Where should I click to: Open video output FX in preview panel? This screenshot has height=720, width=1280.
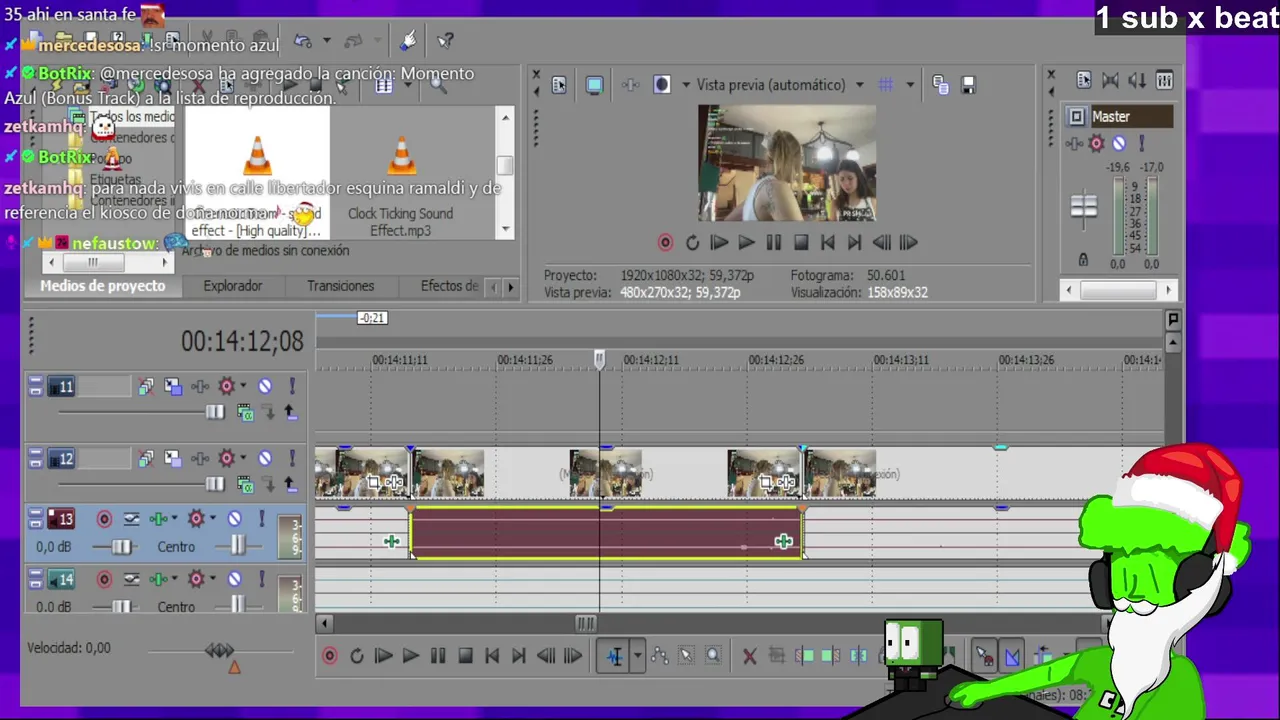pyautogui.click(x=630, y=85)
